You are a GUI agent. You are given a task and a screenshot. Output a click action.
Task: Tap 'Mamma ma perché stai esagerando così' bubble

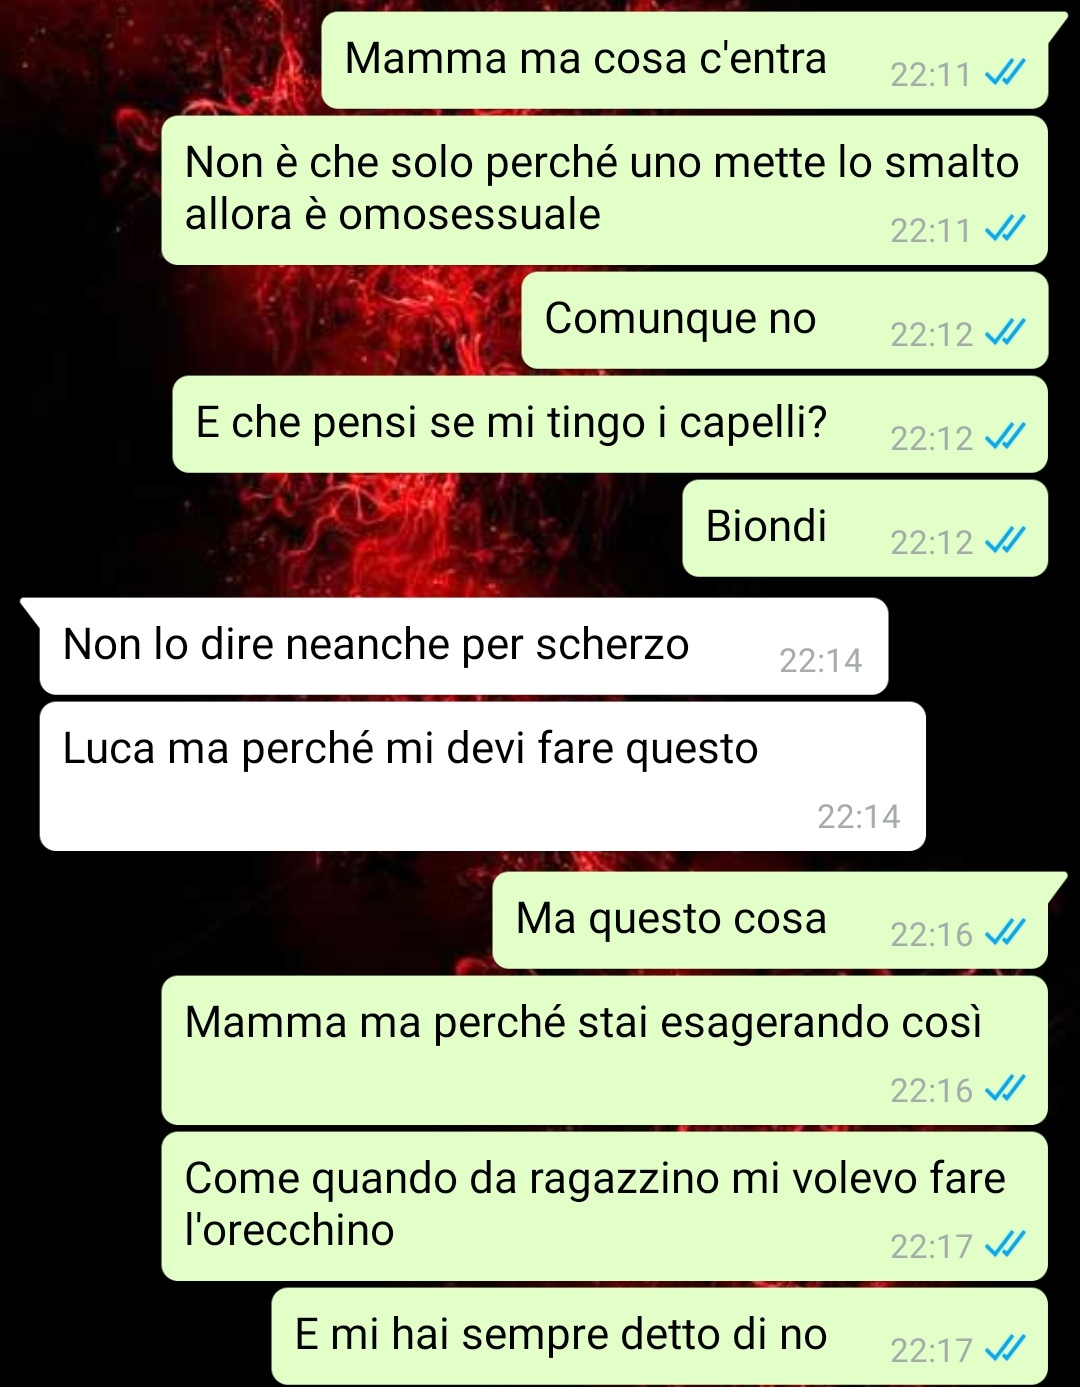pyautogui.click(x=604, y=1050)
